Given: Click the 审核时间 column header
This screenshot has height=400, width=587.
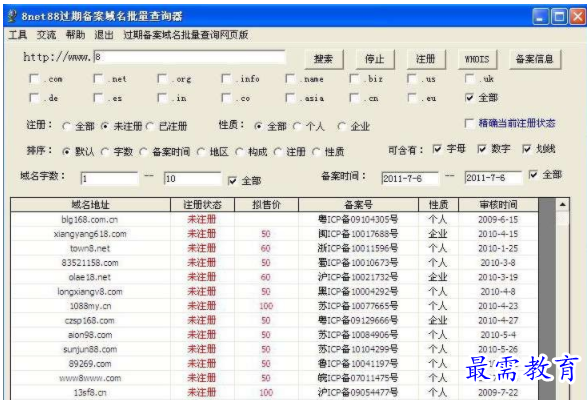Looking at the screenshot, I should (x=498, y=204).
